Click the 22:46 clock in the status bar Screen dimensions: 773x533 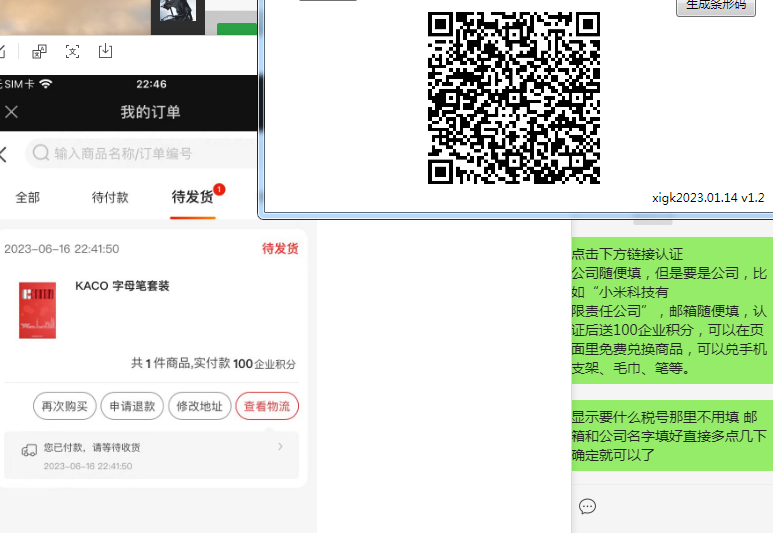click(x=151, y=84)
